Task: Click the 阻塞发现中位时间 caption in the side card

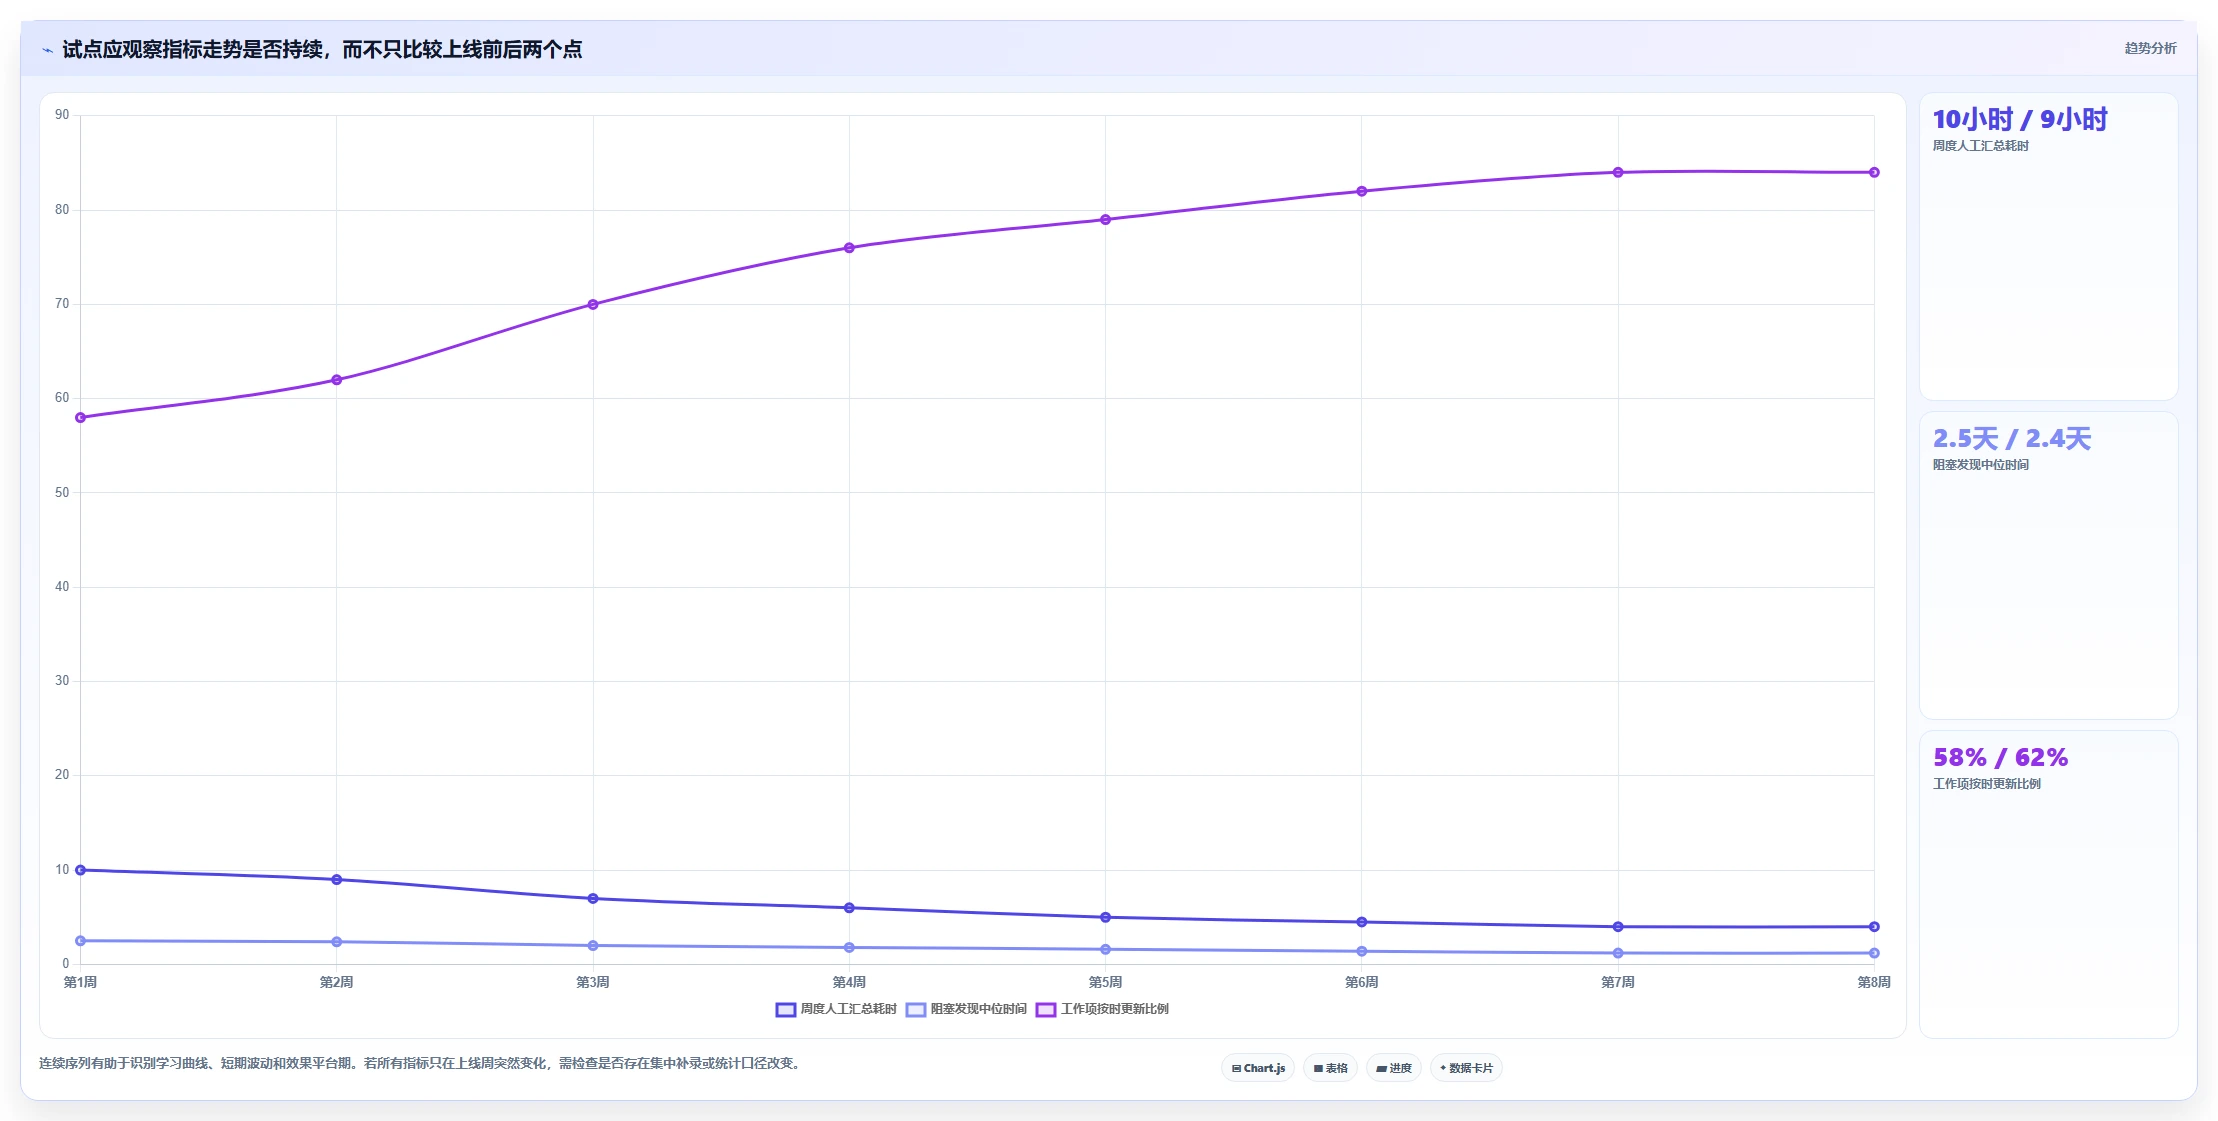Action: click(x=1980, y=465)
